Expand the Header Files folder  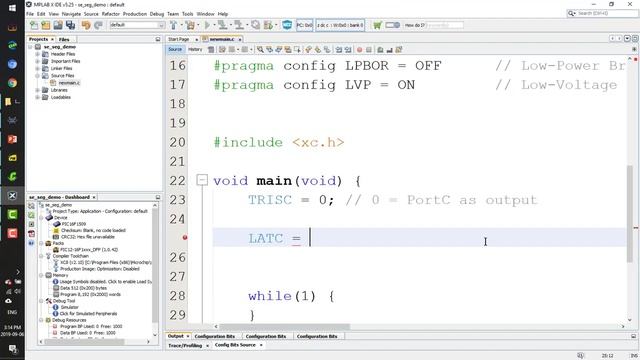point(38,54)
